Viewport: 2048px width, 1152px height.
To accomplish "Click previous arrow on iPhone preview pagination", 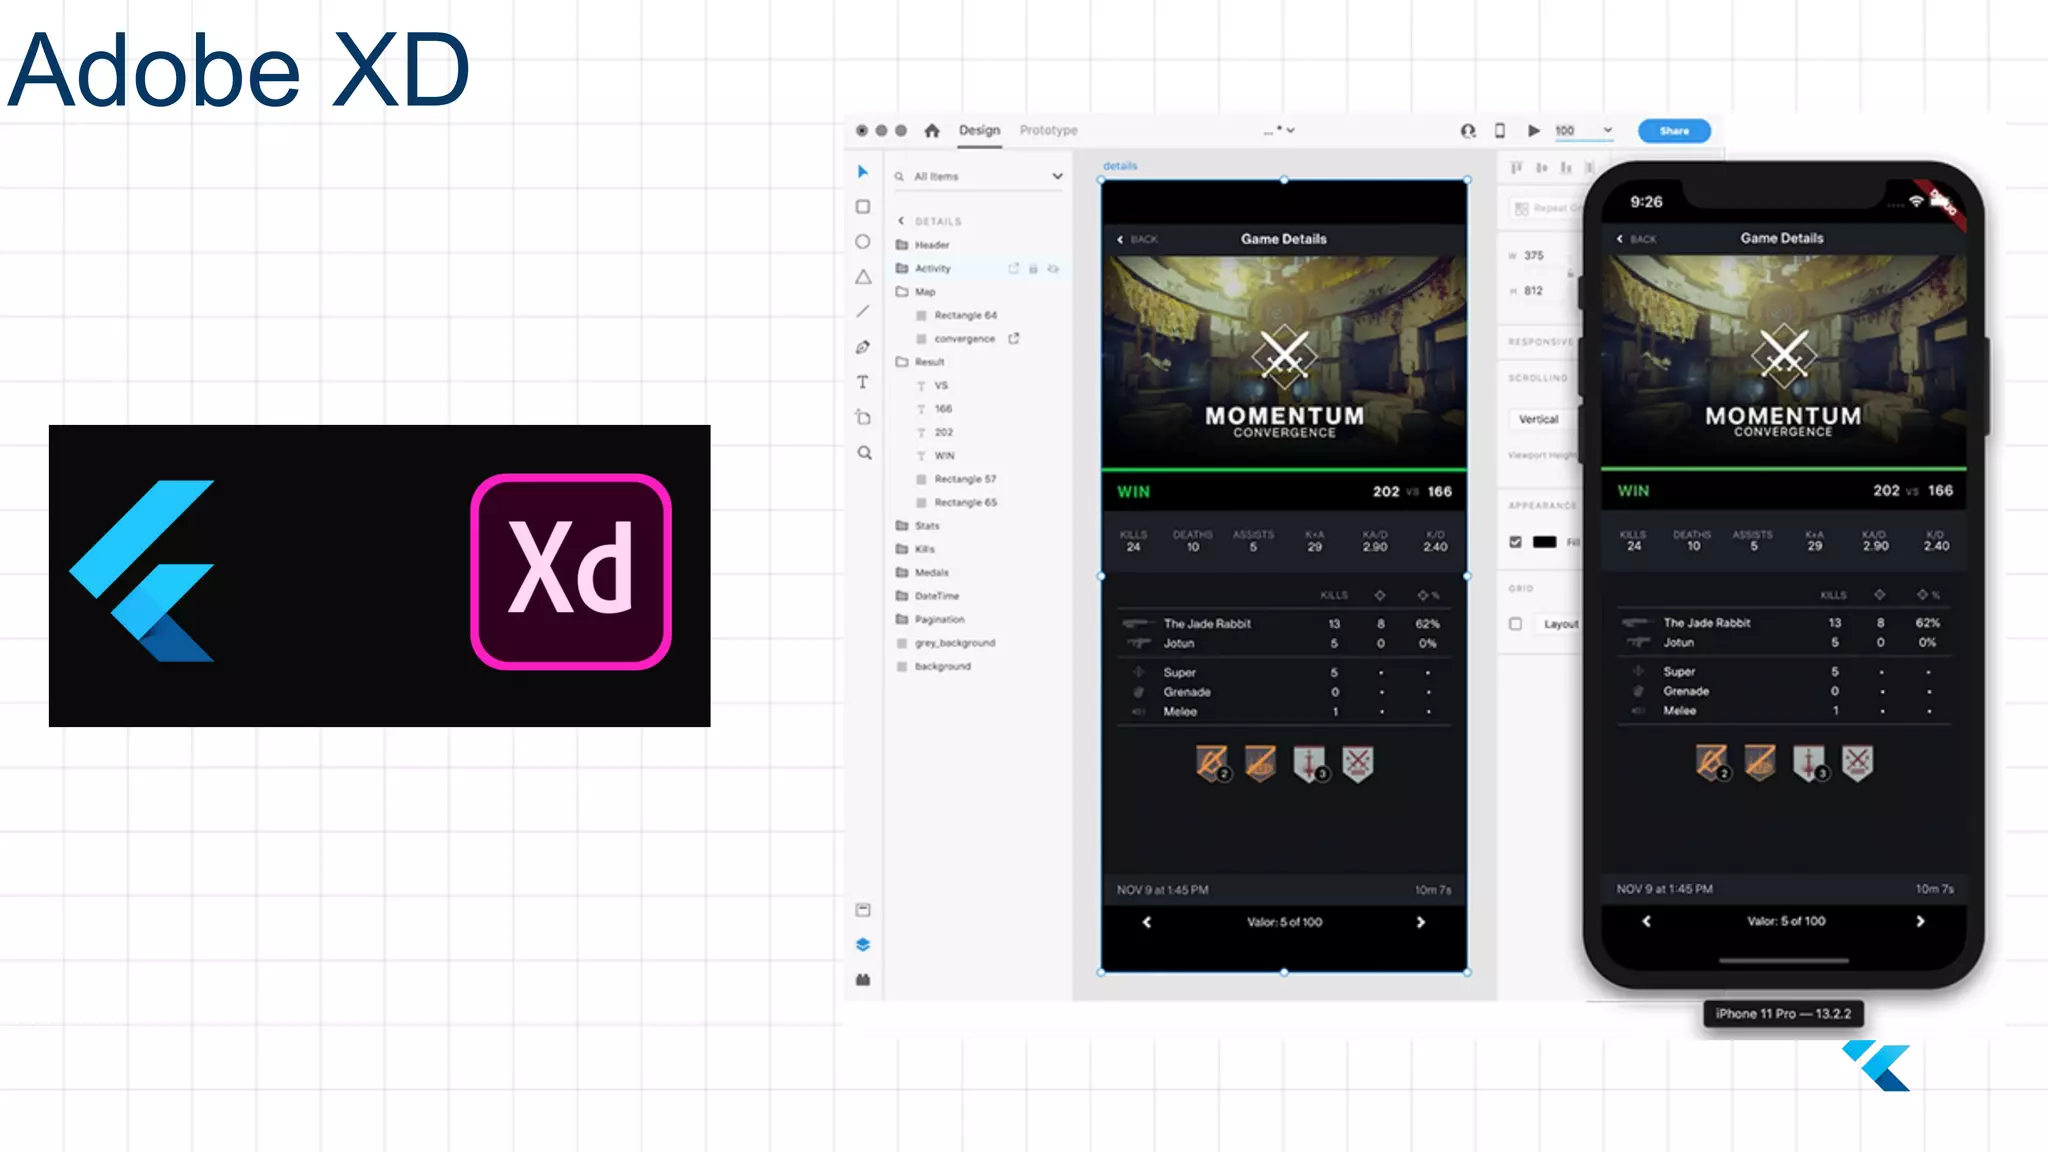I will pos(1647,921).
